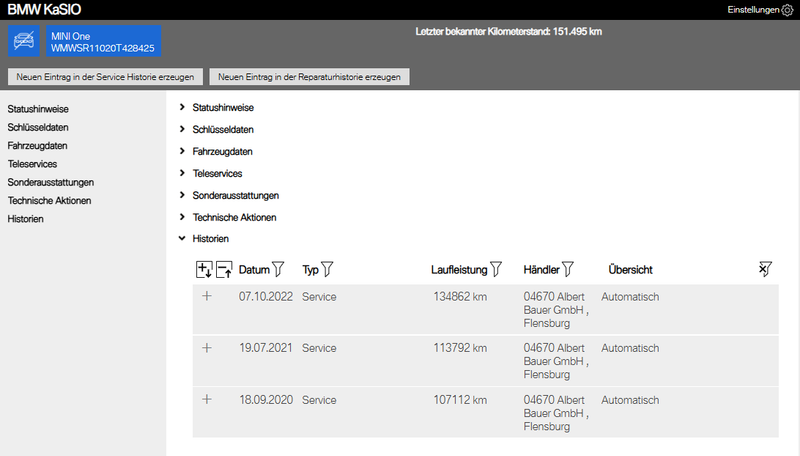Click Automatisch in the 19.07.2021 row
800x456 pixels.
630,348
